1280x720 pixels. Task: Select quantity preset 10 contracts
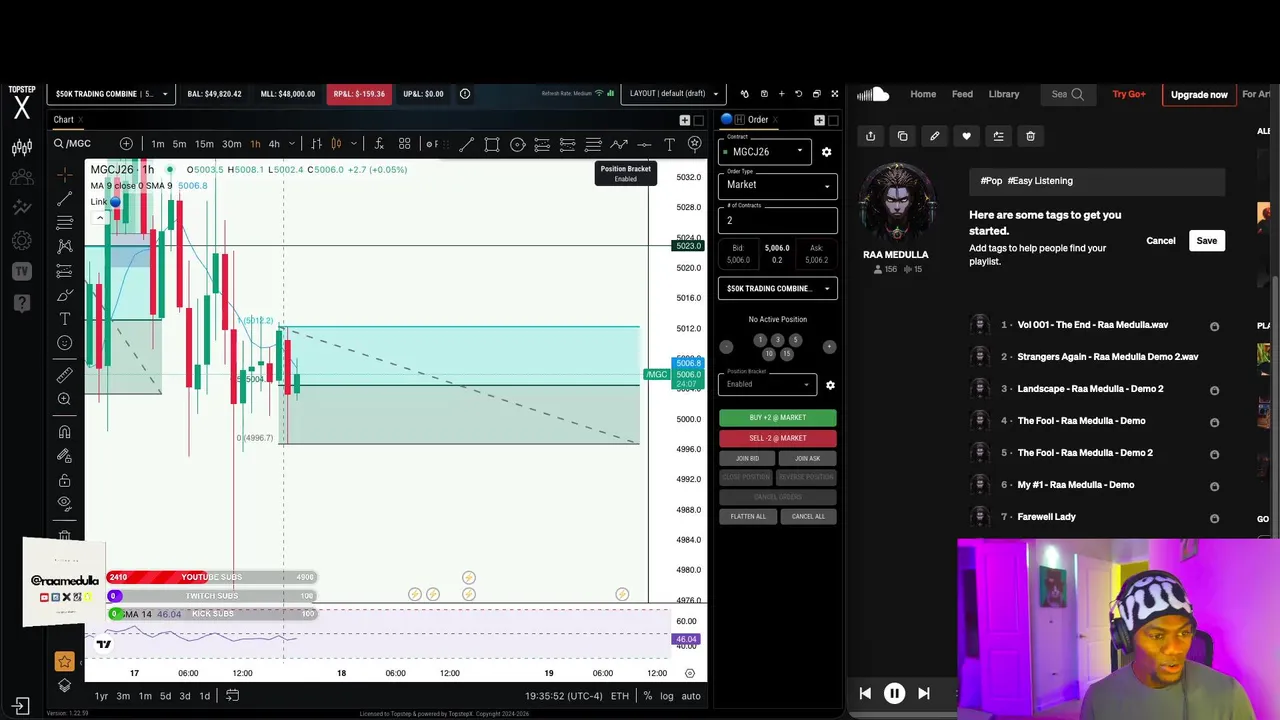(769, 354)
